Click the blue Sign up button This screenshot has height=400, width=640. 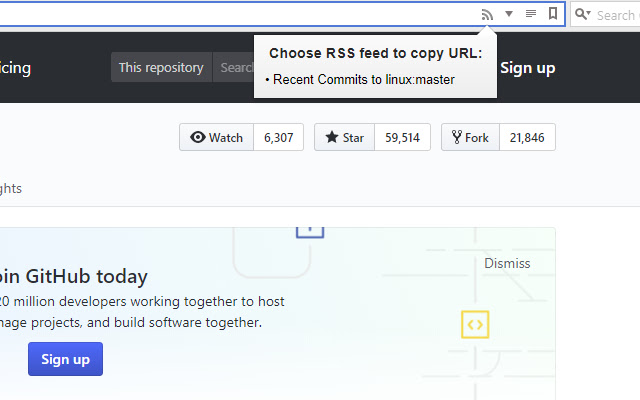tap(65, 359)
